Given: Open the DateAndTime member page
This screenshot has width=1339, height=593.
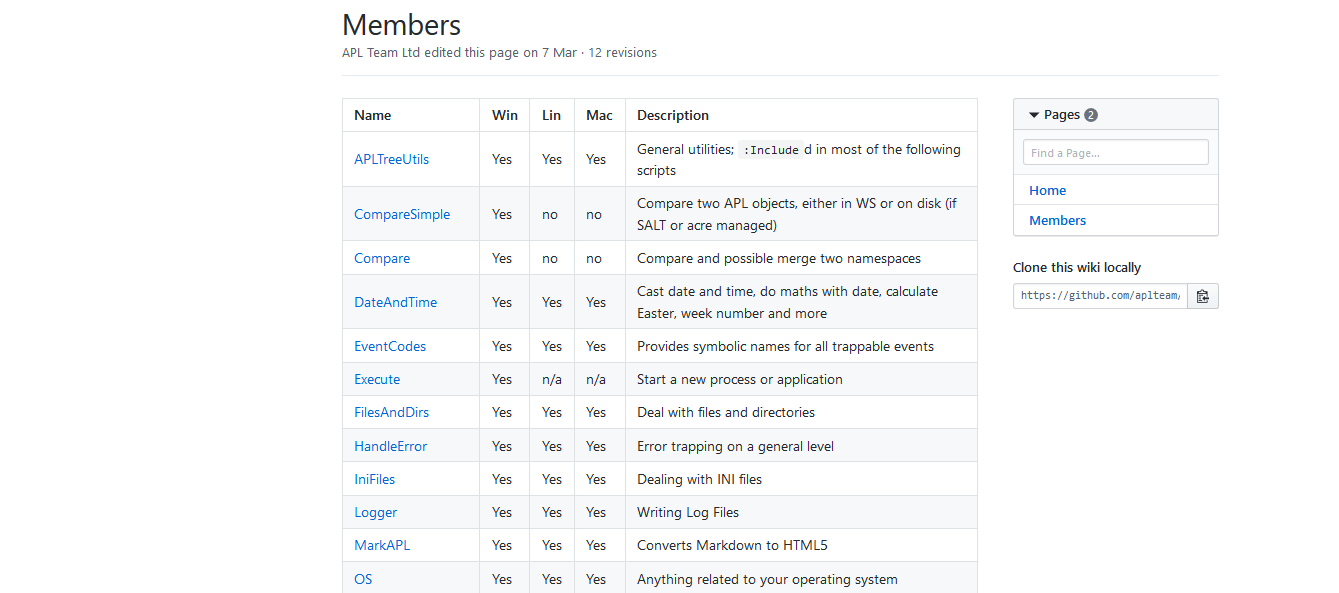Looking at the screenshot, I should point(395,302).
